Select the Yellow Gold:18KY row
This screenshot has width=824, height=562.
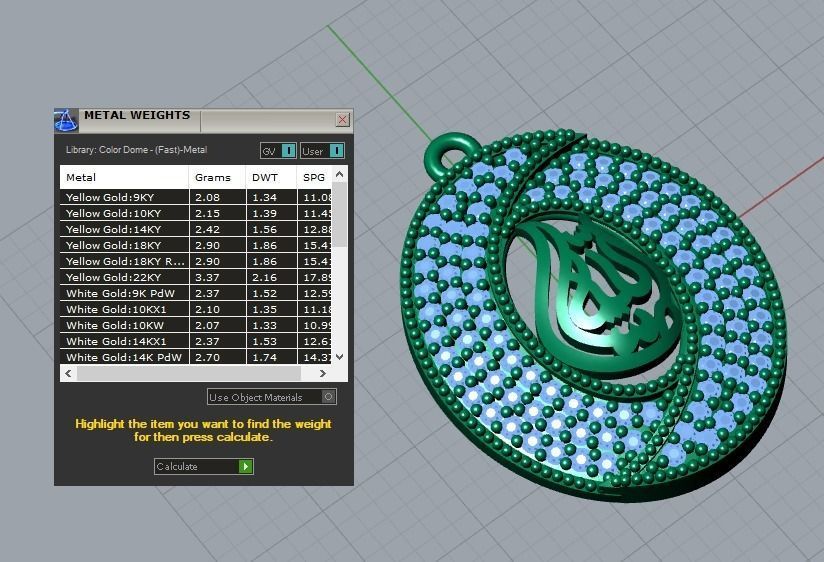(x=196, y=245)
